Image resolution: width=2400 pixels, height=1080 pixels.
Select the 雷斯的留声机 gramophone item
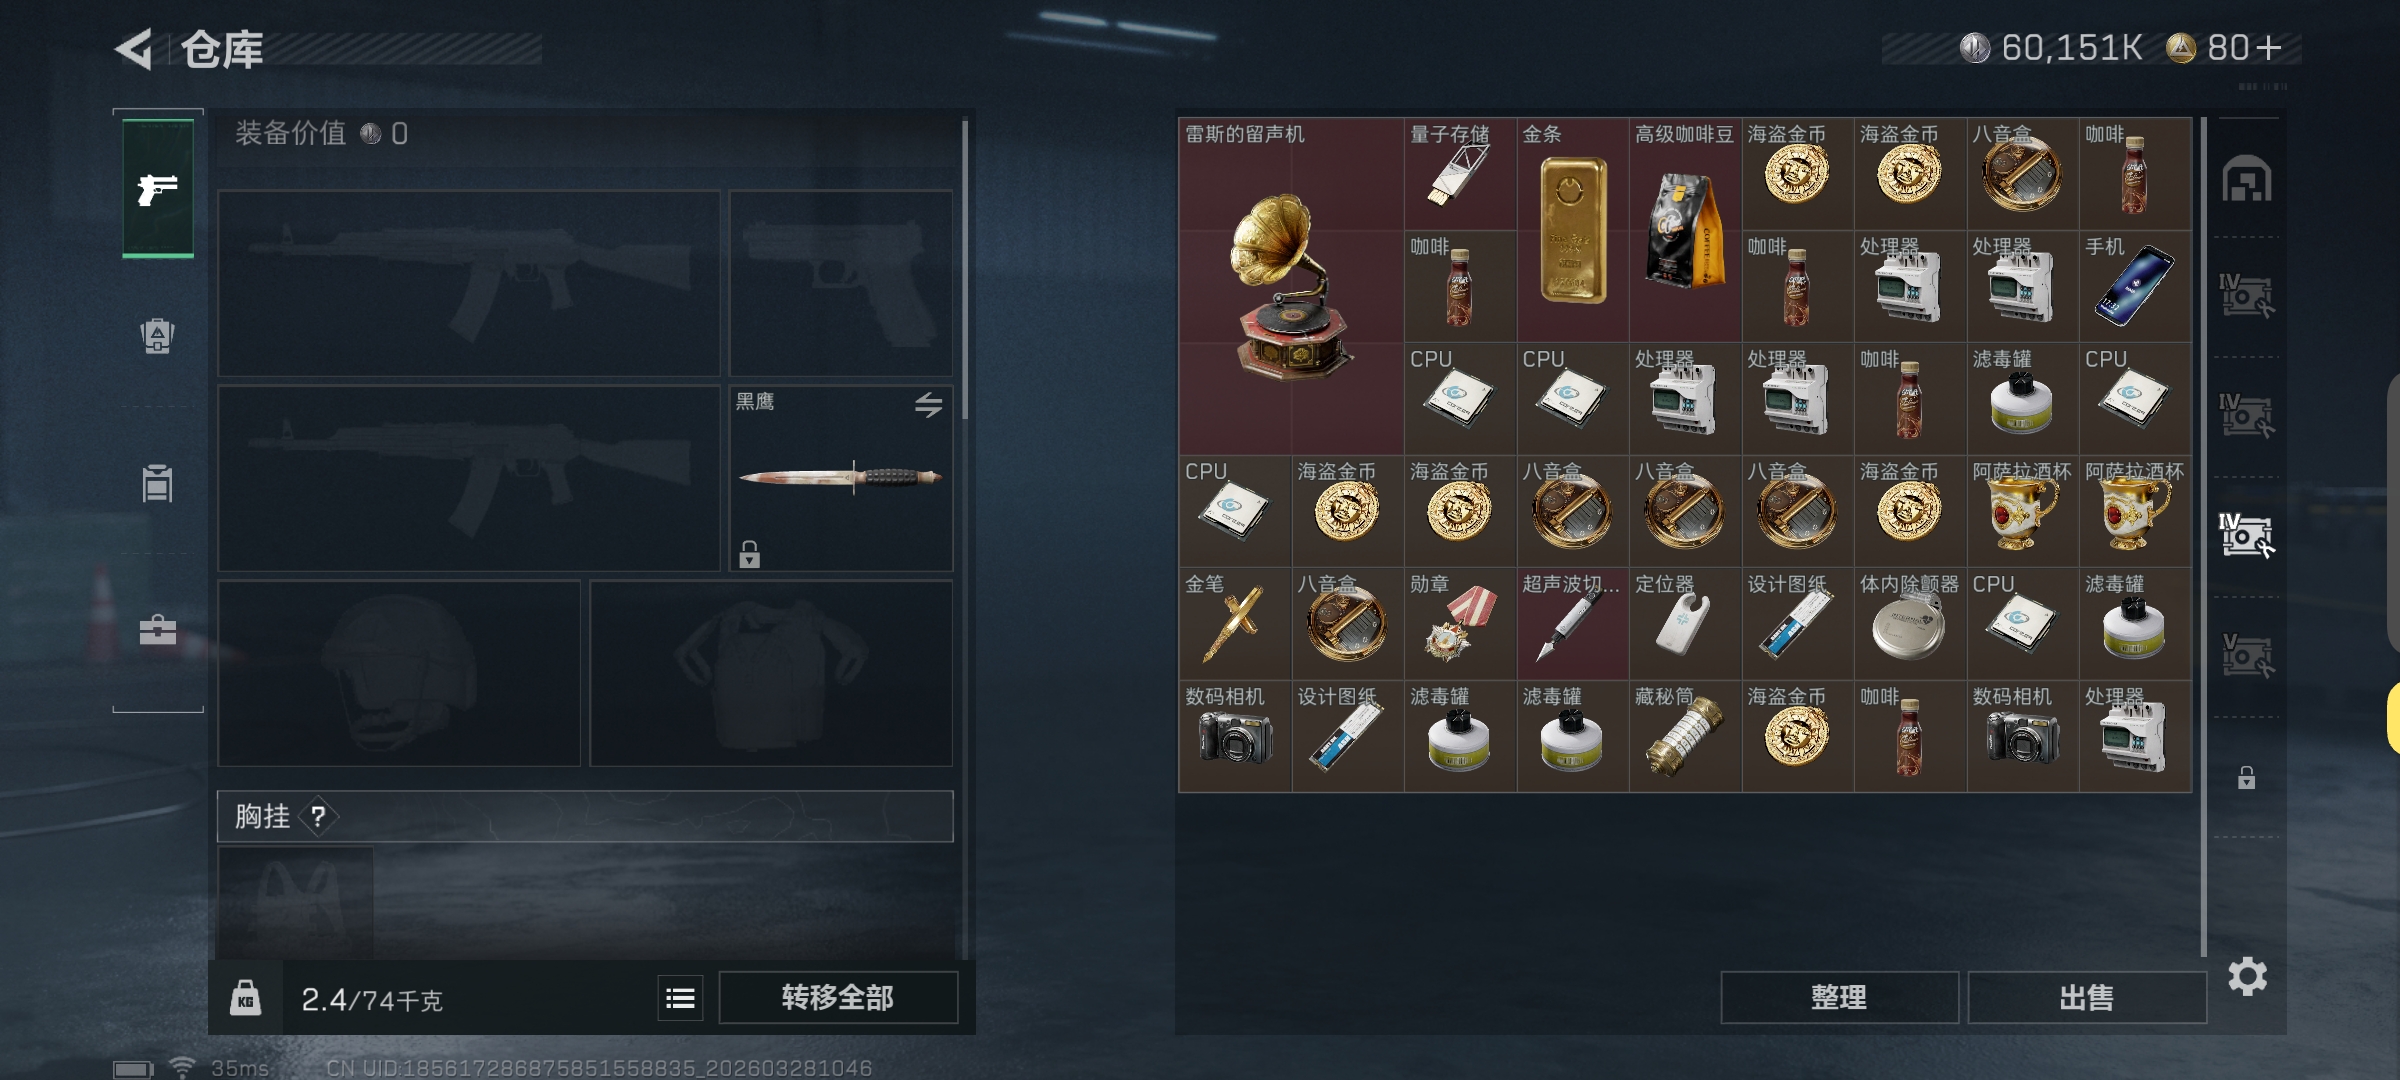click(1291, 286)
